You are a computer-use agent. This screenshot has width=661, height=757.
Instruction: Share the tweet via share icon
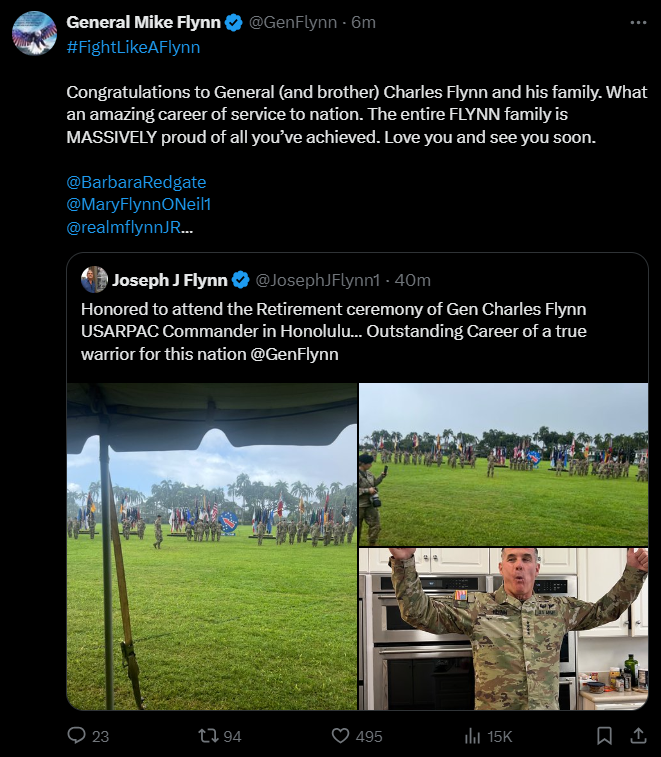click(638, 736)
